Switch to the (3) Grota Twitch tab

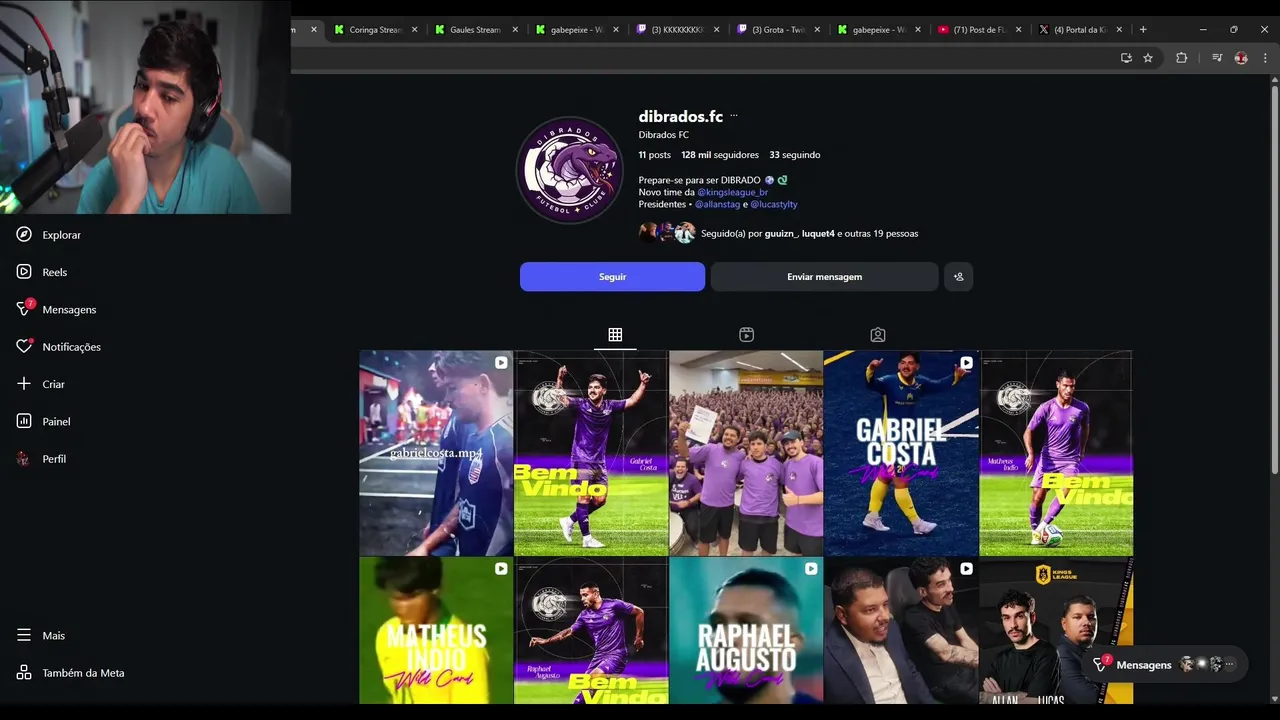[778, 30]
